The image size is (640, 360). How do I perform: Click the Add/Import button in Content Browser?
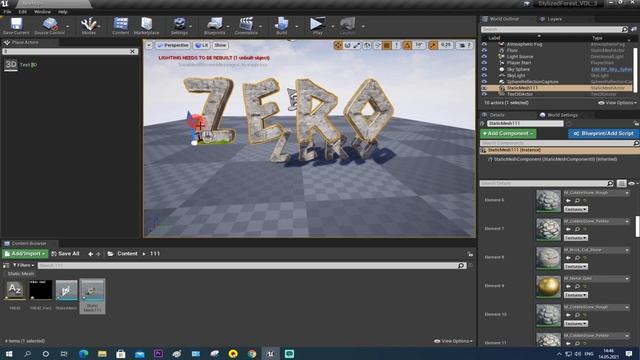[x=25, y=254]
